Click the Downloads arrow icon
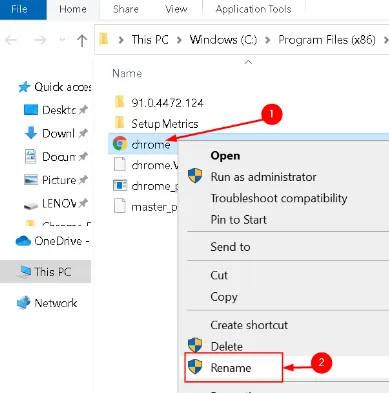This screenshot has height=393, width=389. (31, 133)
